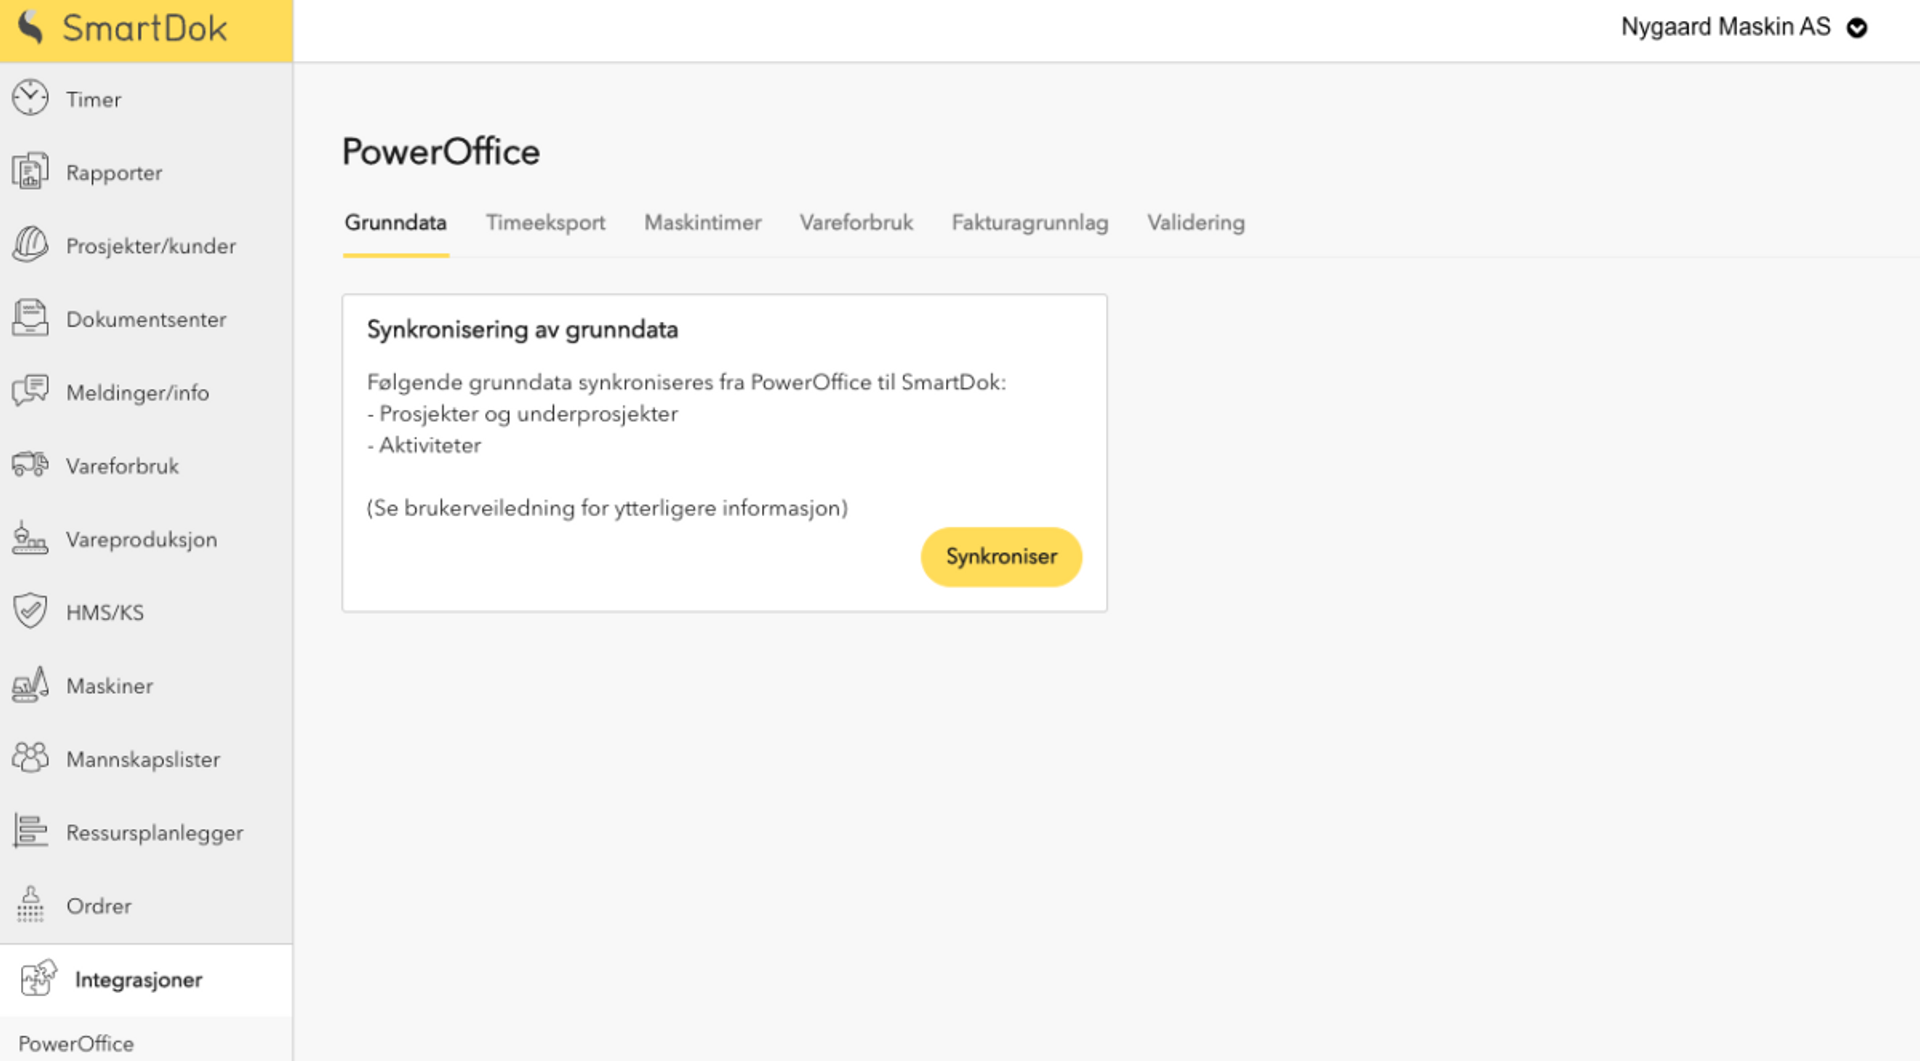Viewport: 1920px width, 1061px height.
Task: Go to Ressursplanlegger in the sidebar
Action: 146,833
